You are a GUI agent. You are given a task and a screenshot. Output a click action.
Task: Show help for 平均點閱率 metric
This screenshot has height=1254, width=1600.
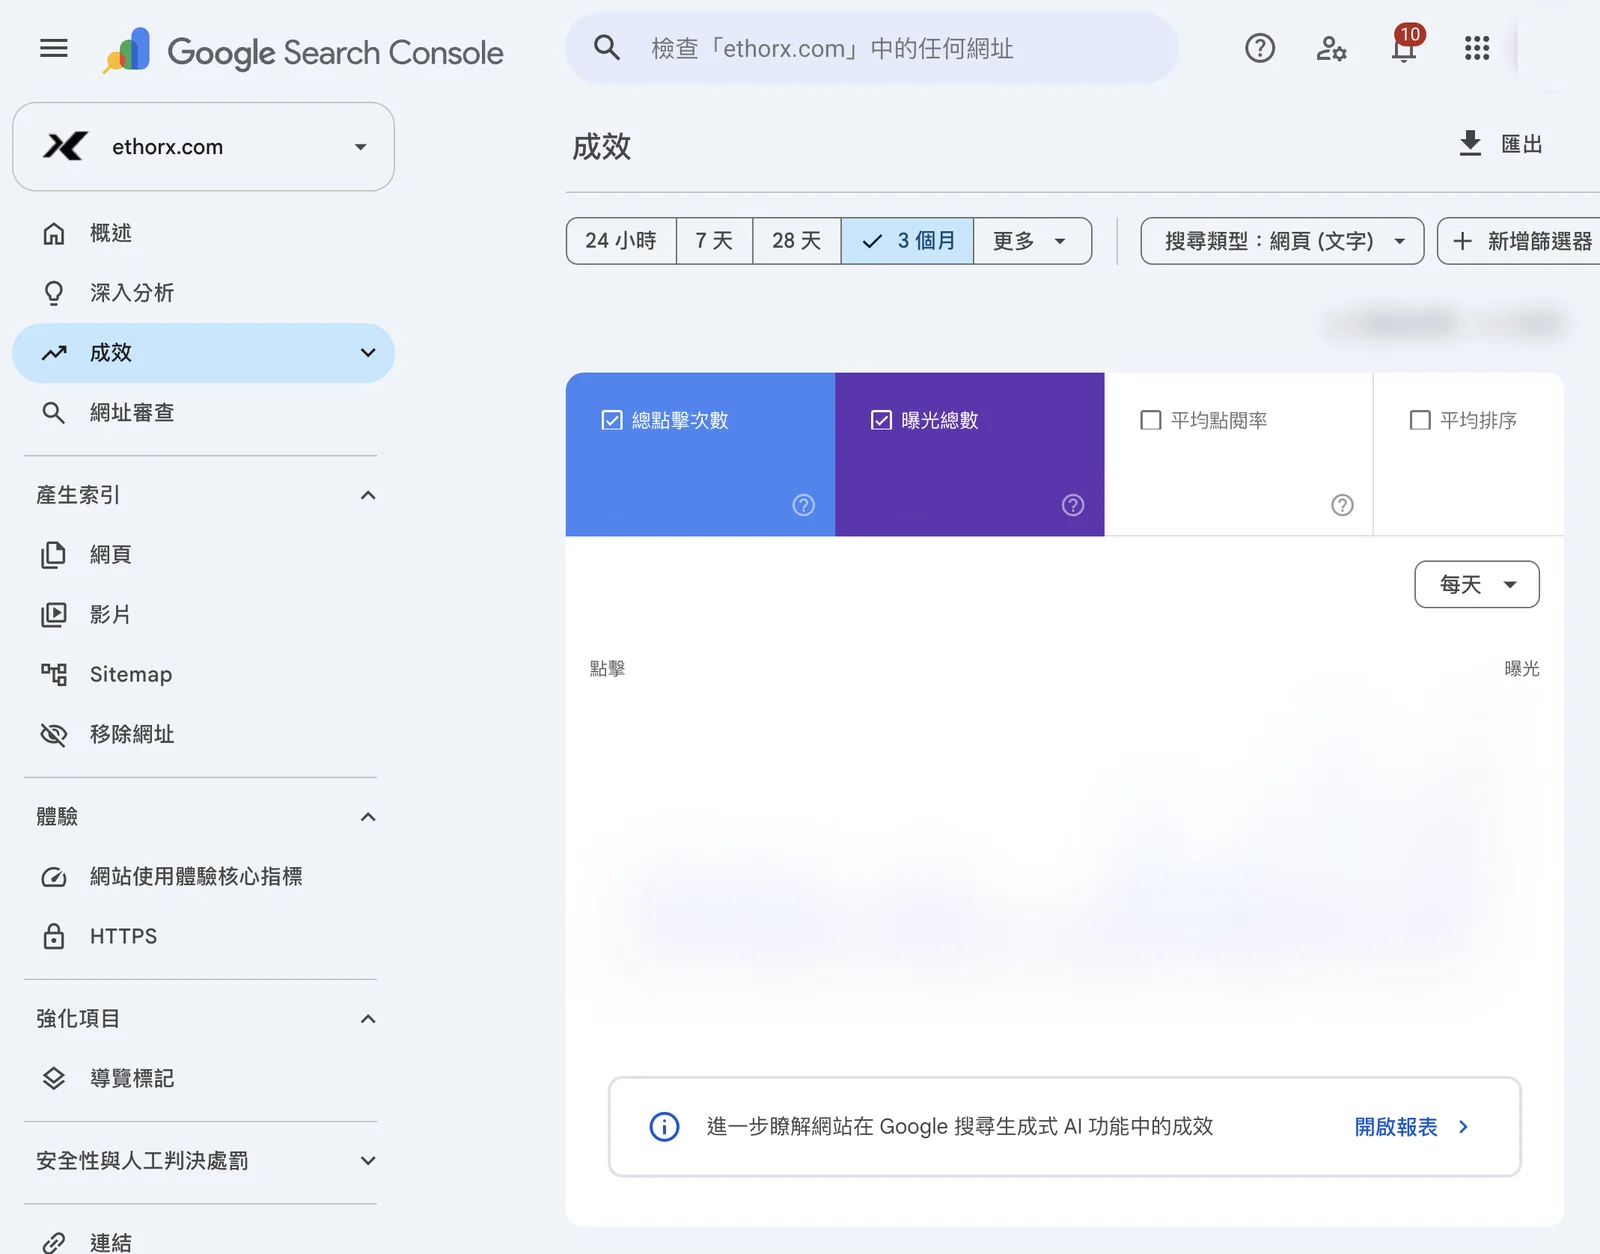(x=1342, y=505)
